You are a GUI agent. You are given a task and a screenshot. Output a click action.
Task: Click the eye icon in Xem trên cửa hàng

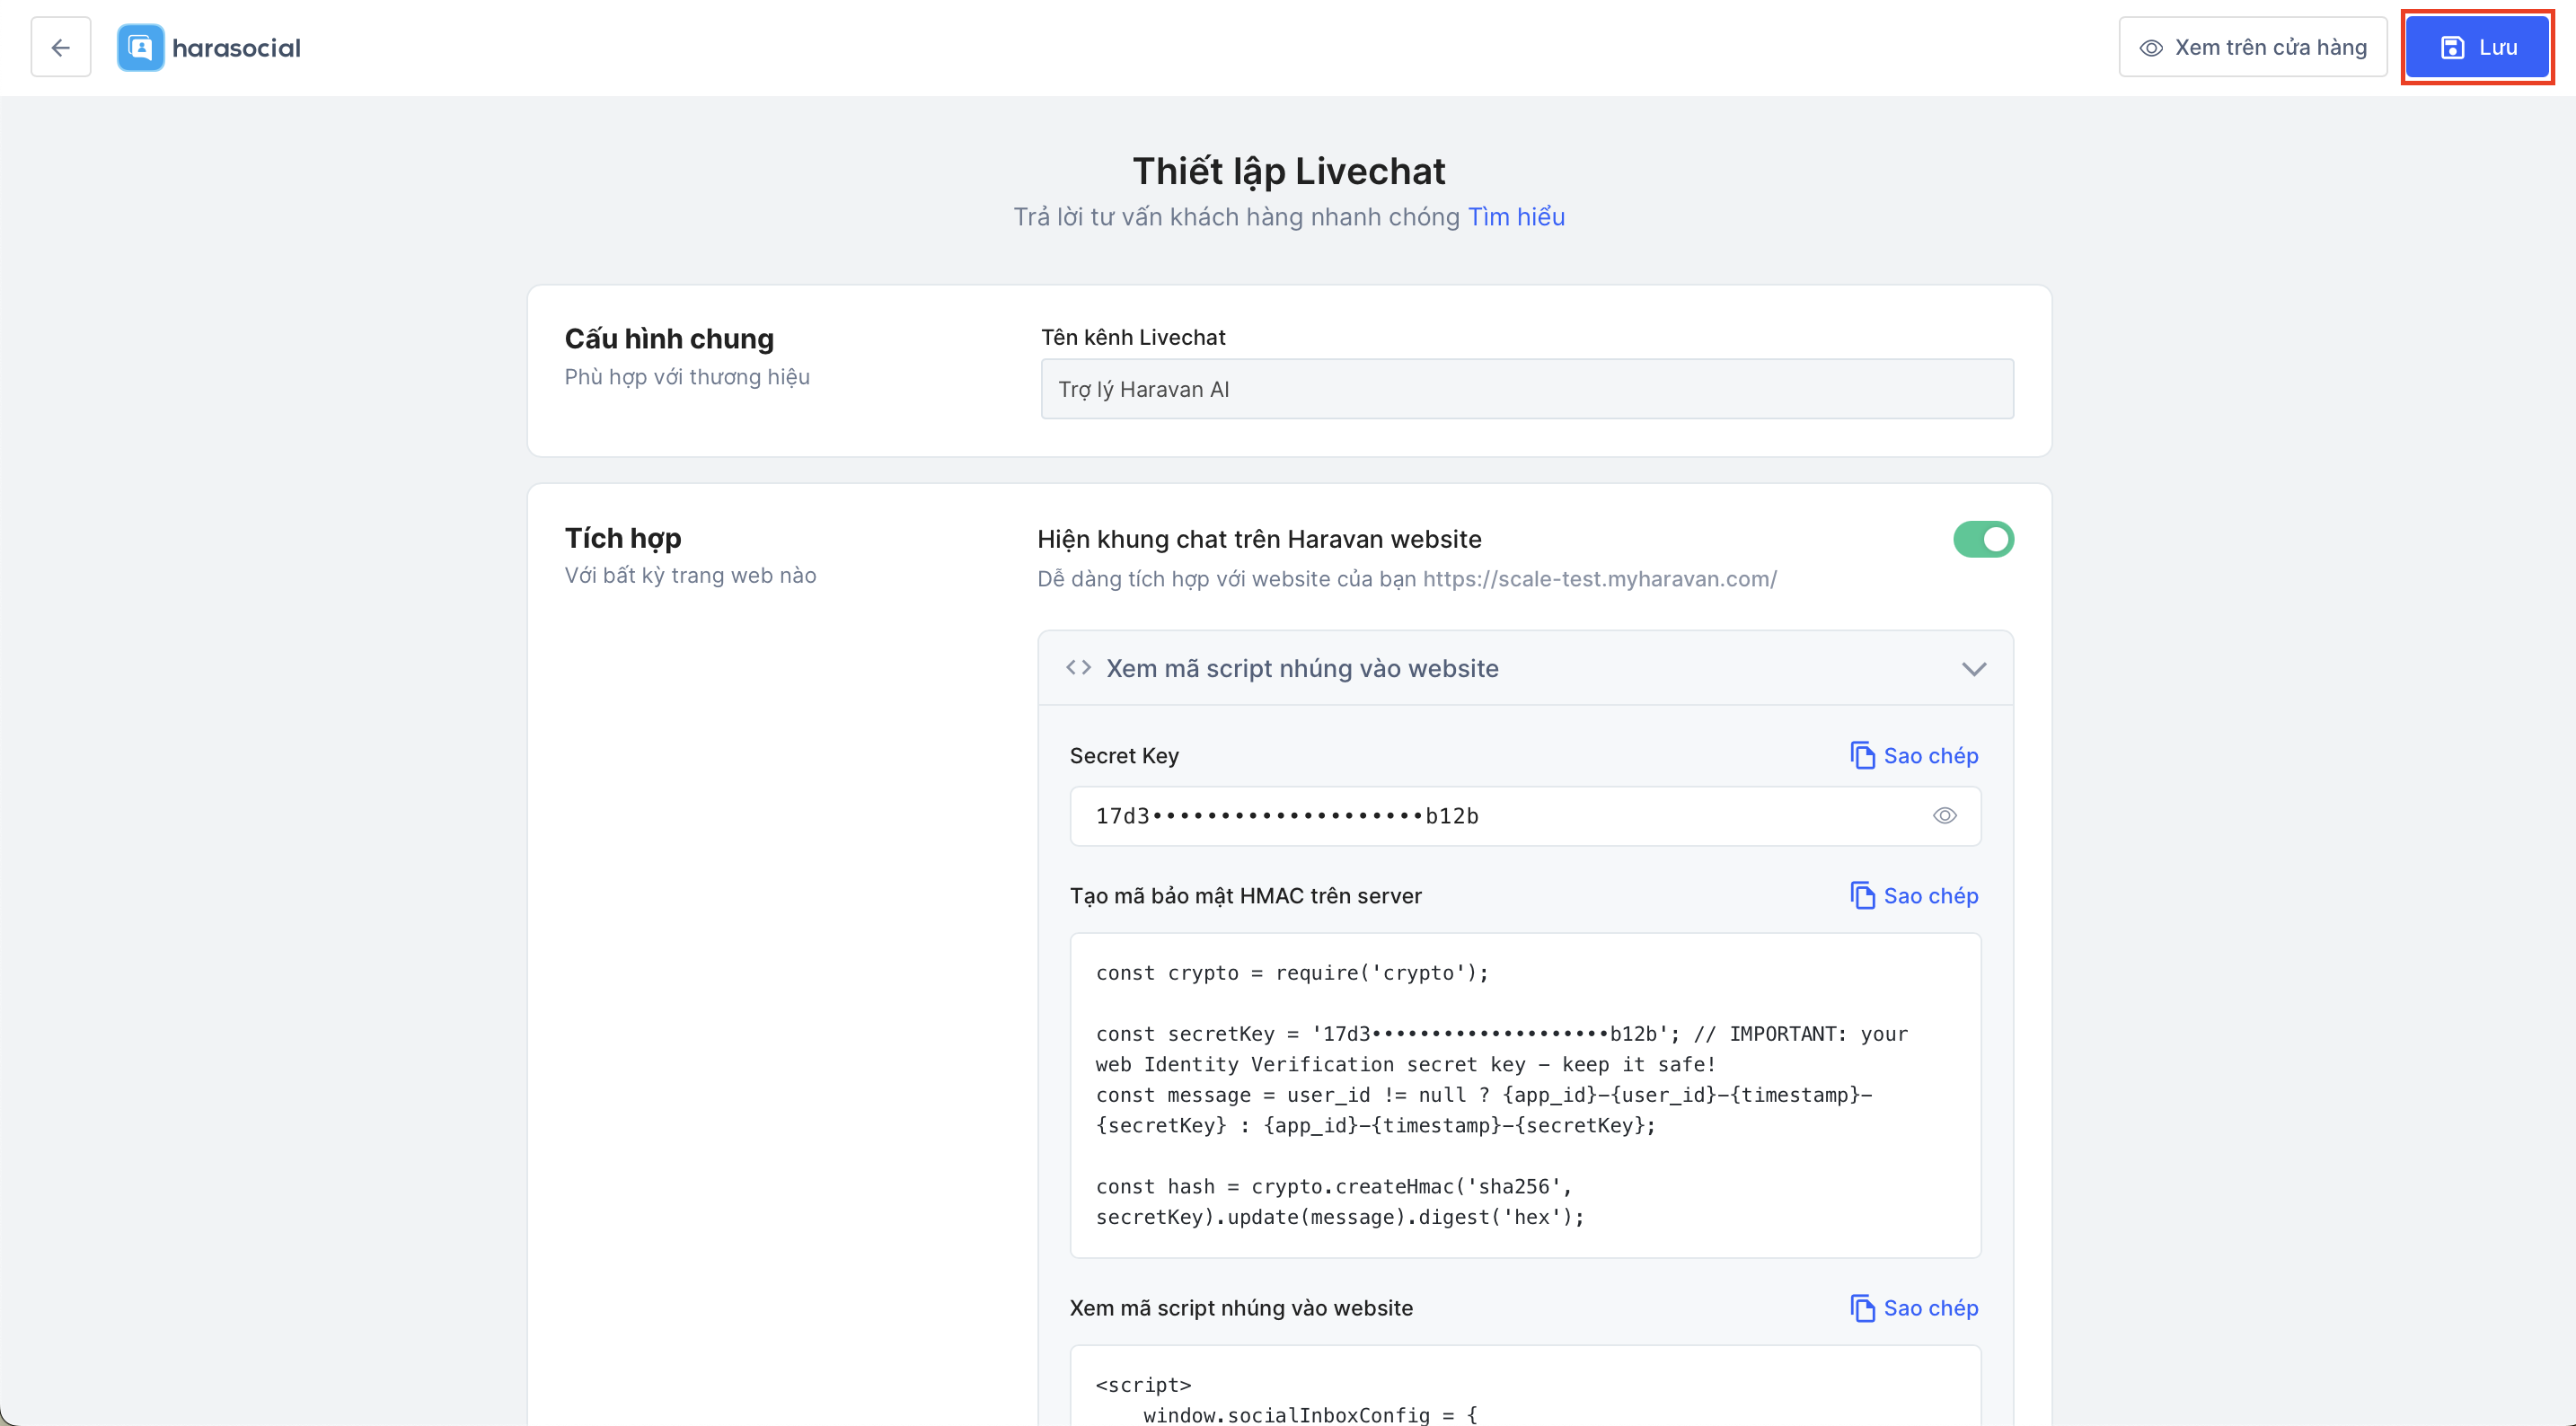pos(2151,48)
